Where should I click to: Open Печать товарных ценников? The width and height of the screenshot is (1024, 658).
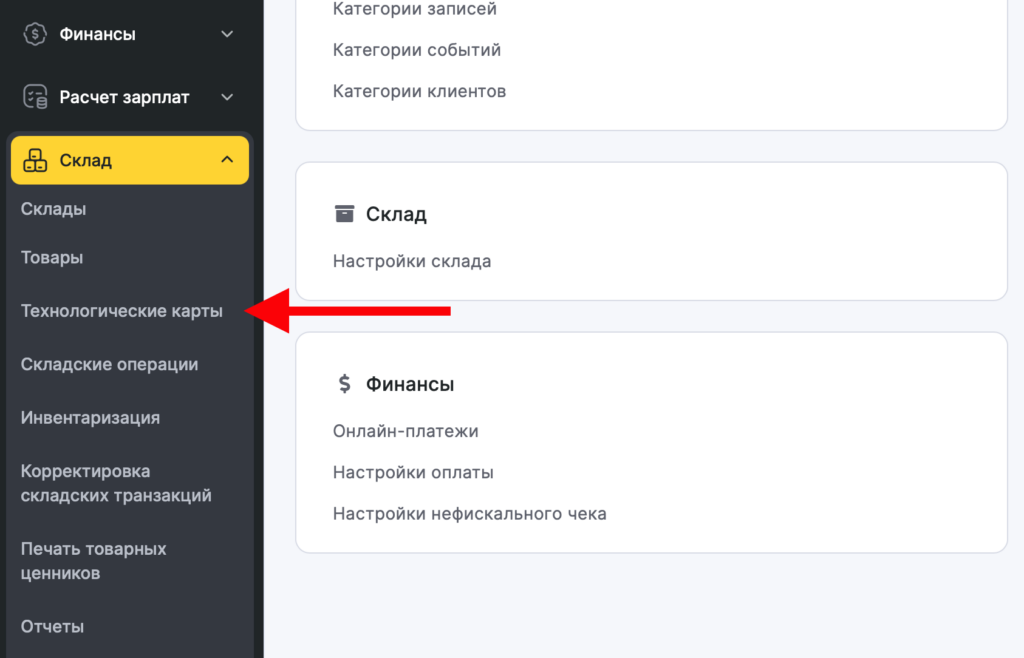[x=93, y=561]
